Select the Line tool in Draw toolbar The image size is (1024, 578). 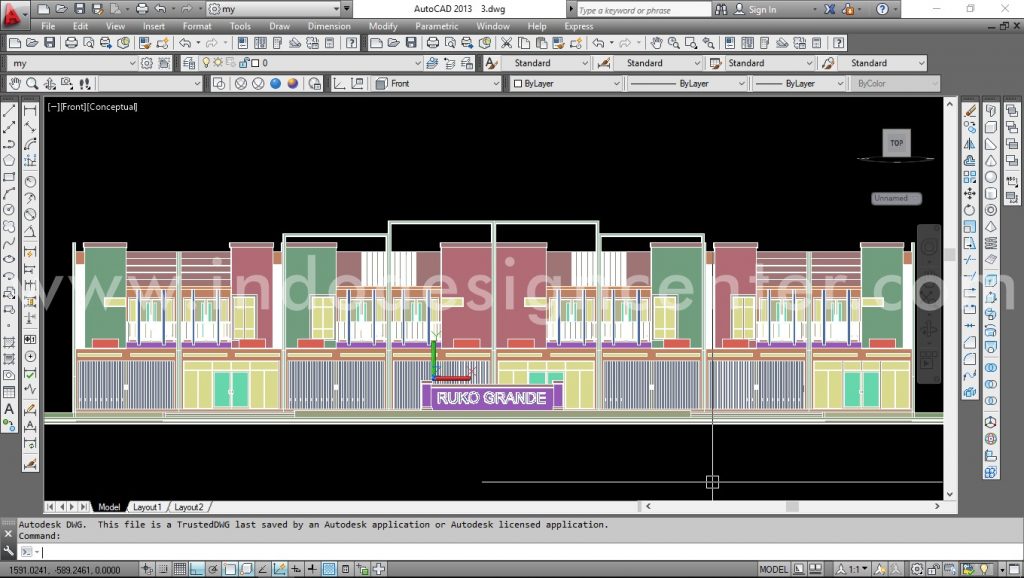click(9, 111)
